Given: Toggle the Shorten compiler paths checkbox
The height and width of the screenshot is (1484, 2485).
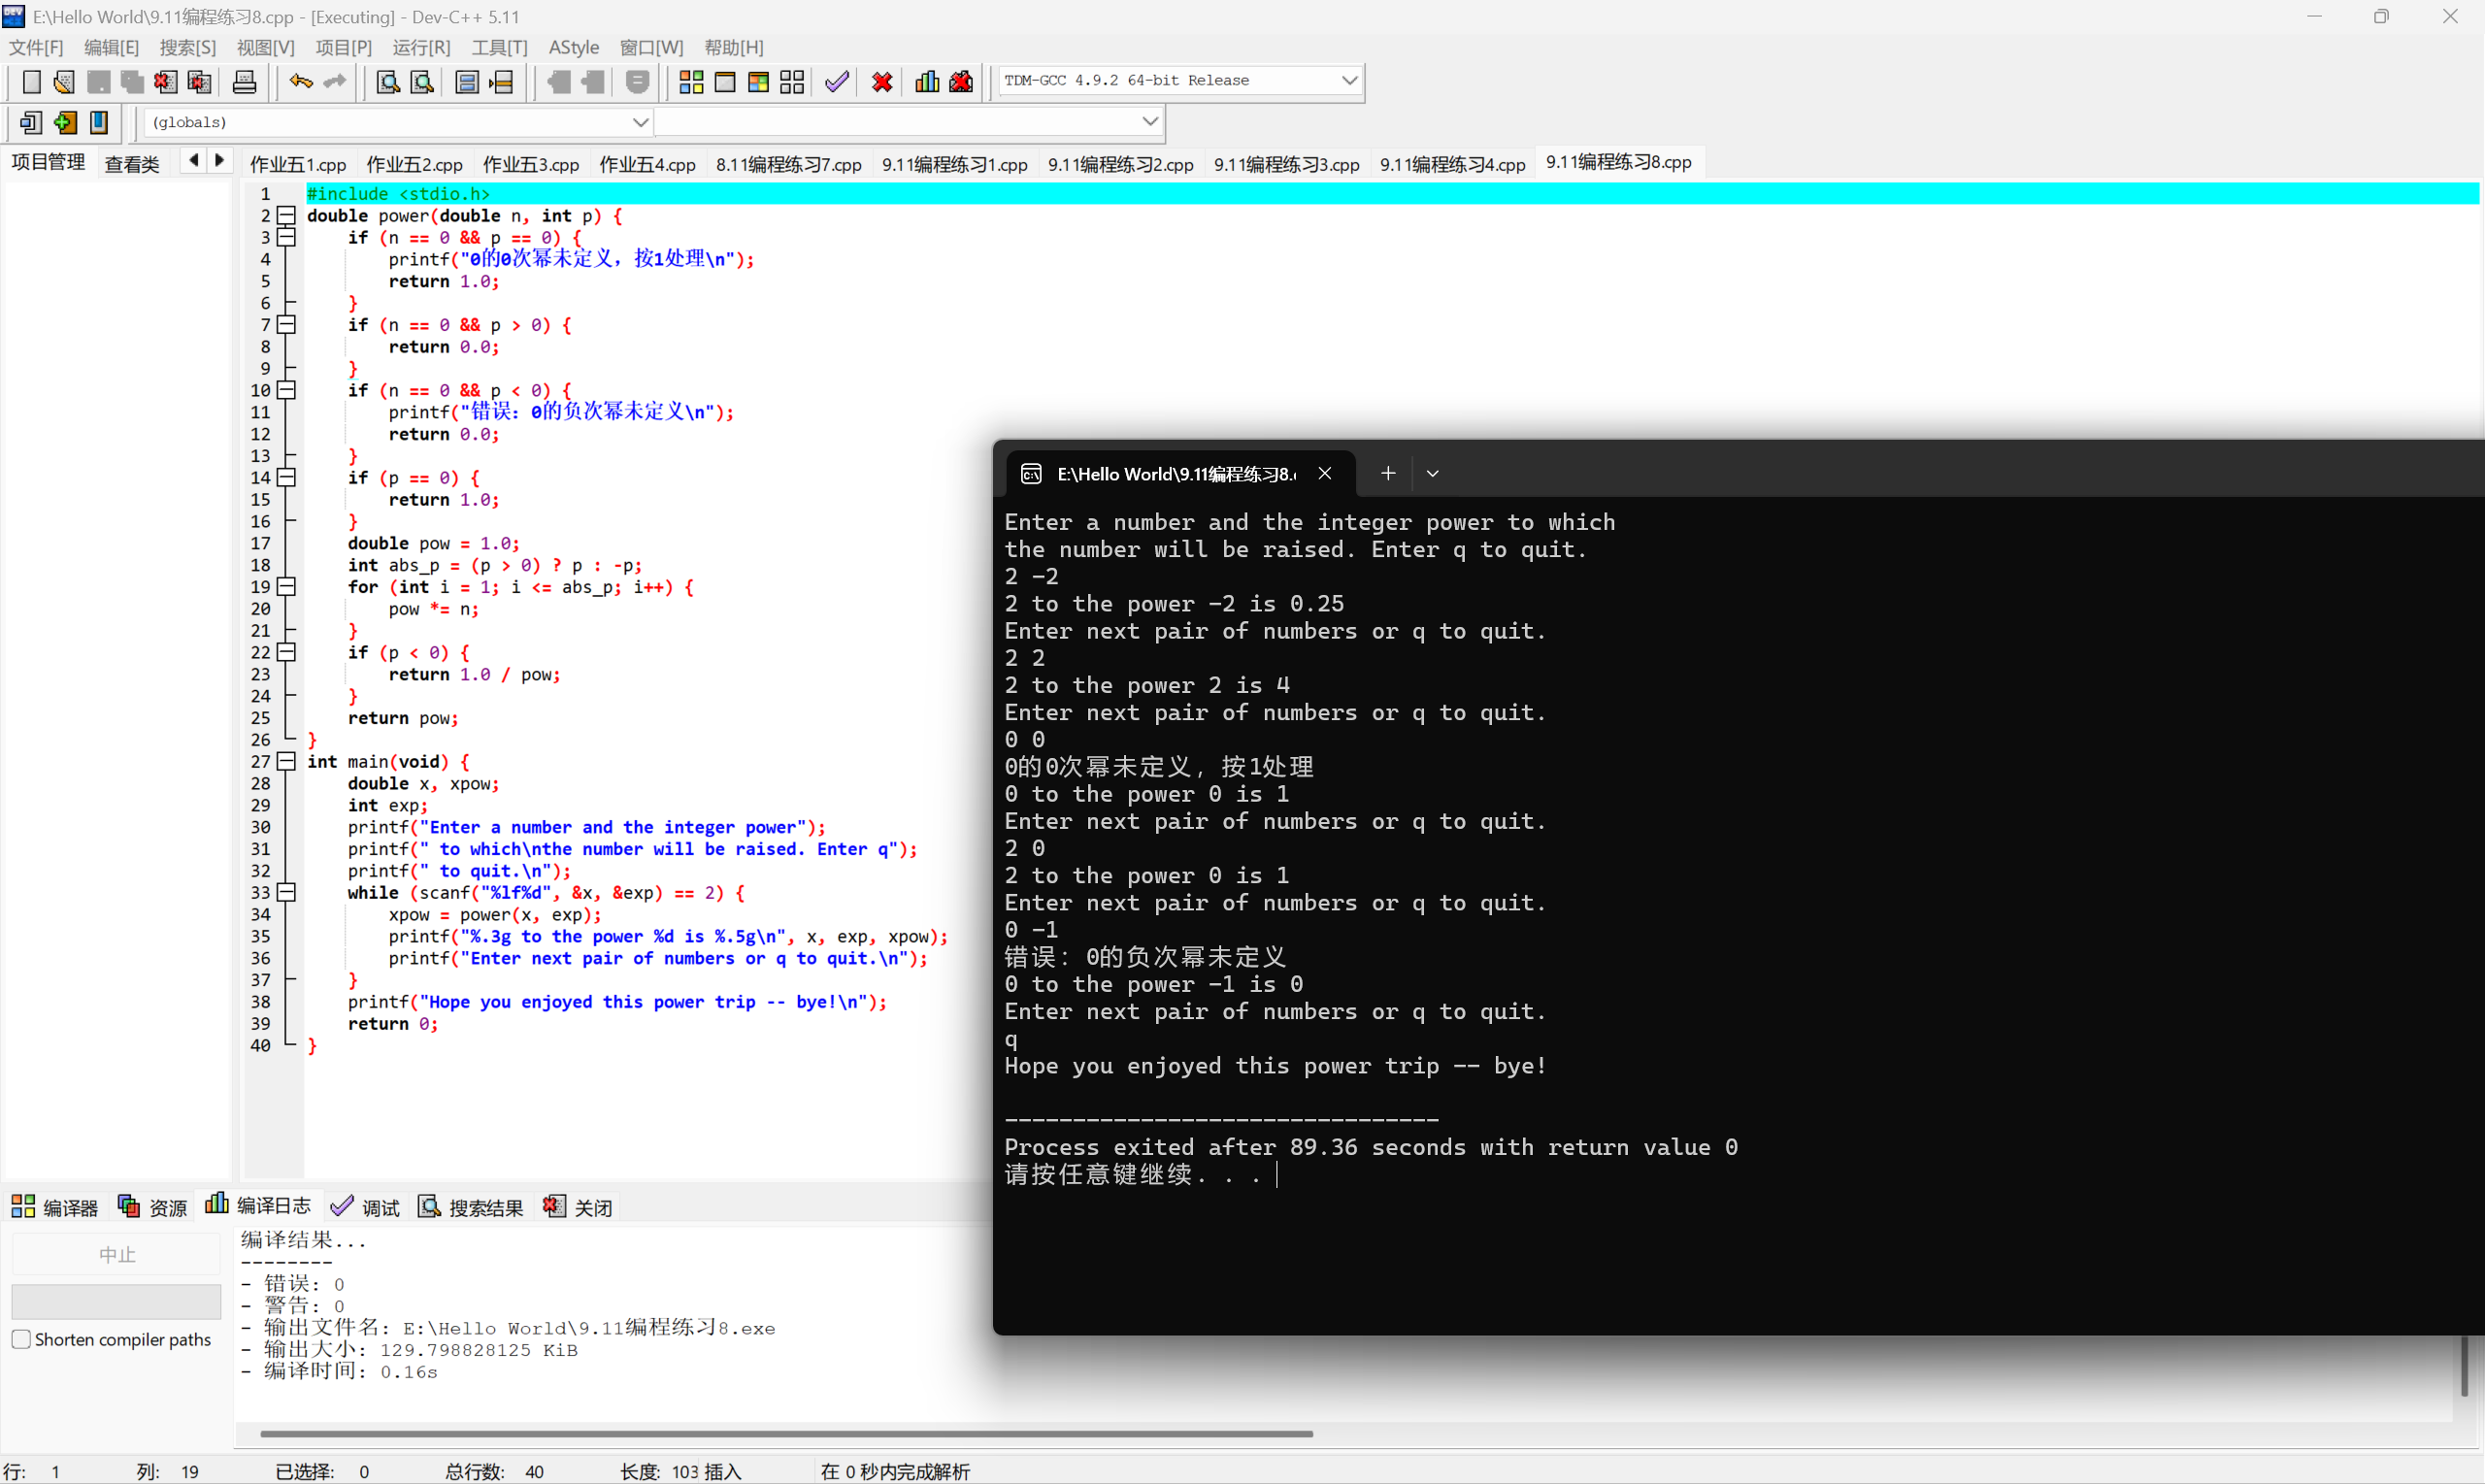Looking at the screenshot, I should [x=21, y=1339].
